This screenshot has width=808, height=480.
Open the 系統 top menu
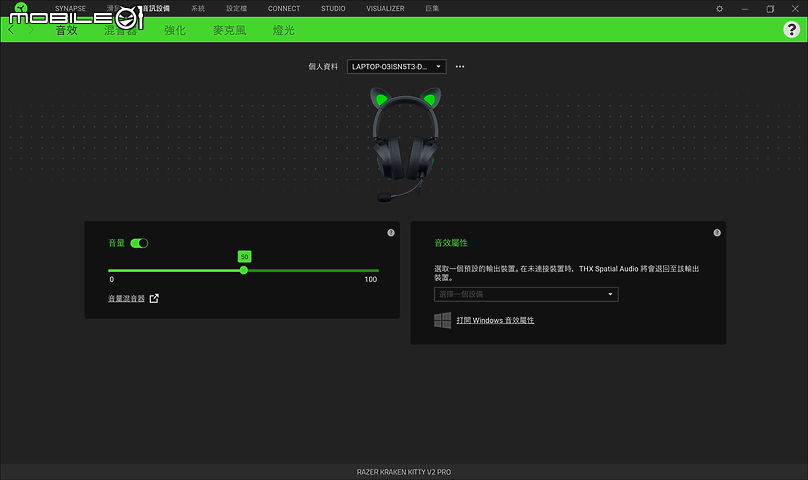[198, 8]
